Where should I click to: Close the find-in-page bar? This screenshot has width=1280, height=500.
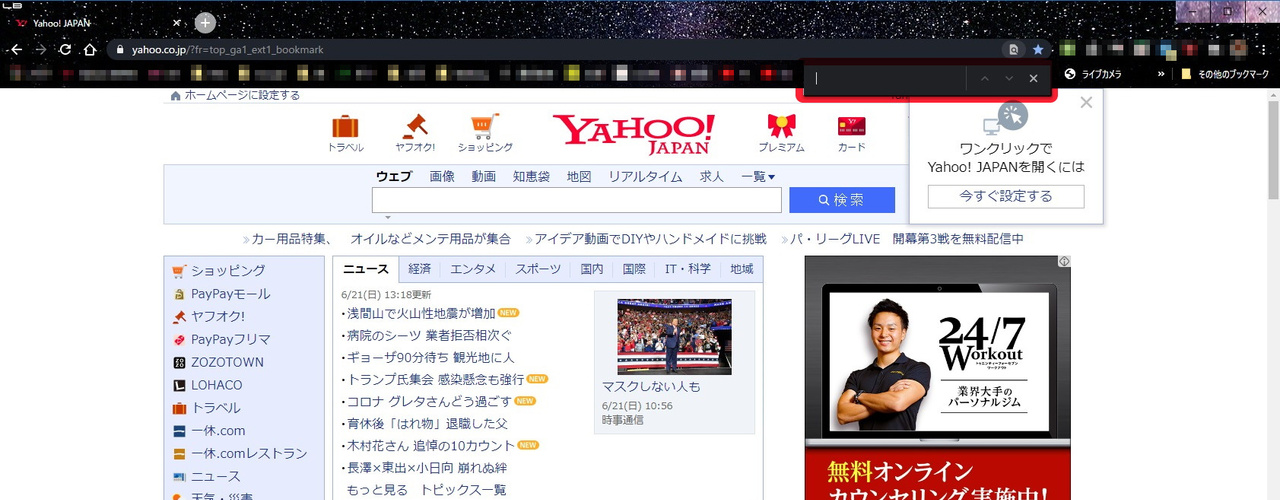coord(1034,79)
